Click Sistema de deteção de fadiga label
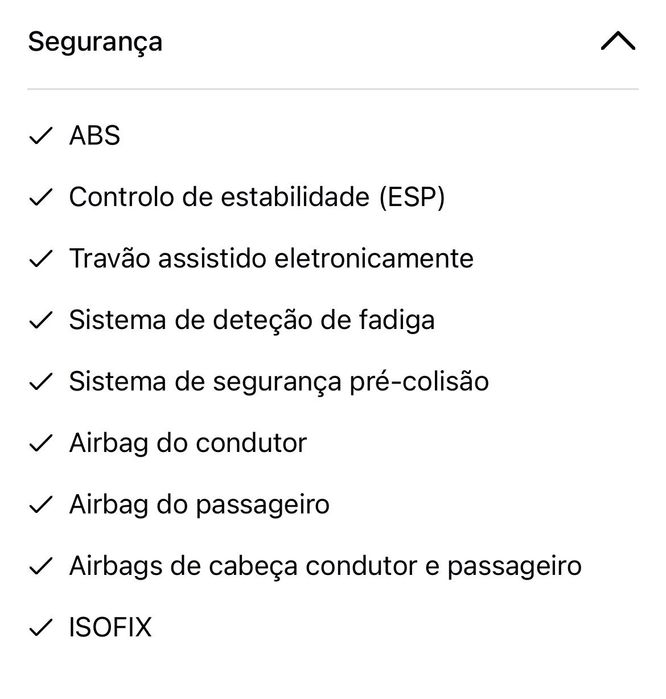 (252, 321)
